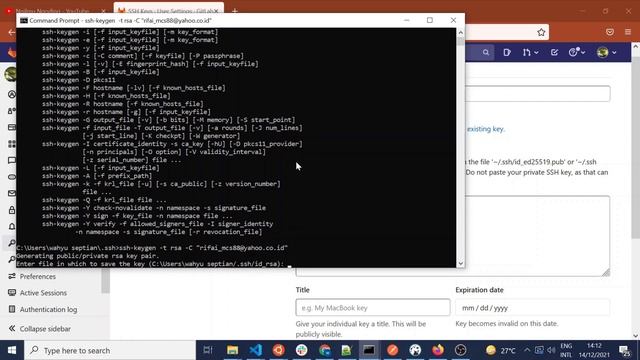Switch to the YouTube browser tab

click(55, 11)
